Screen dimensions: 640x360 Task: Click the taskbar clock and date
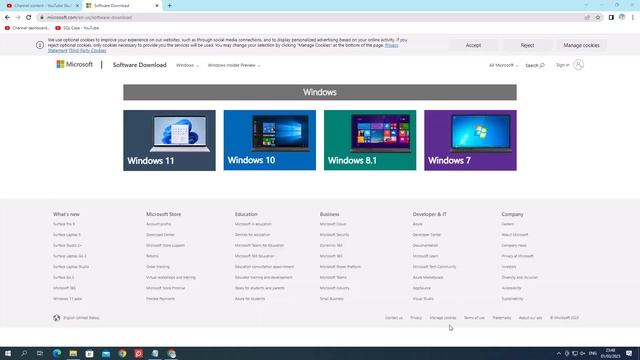pyautogui.click(x=610, y=353)
